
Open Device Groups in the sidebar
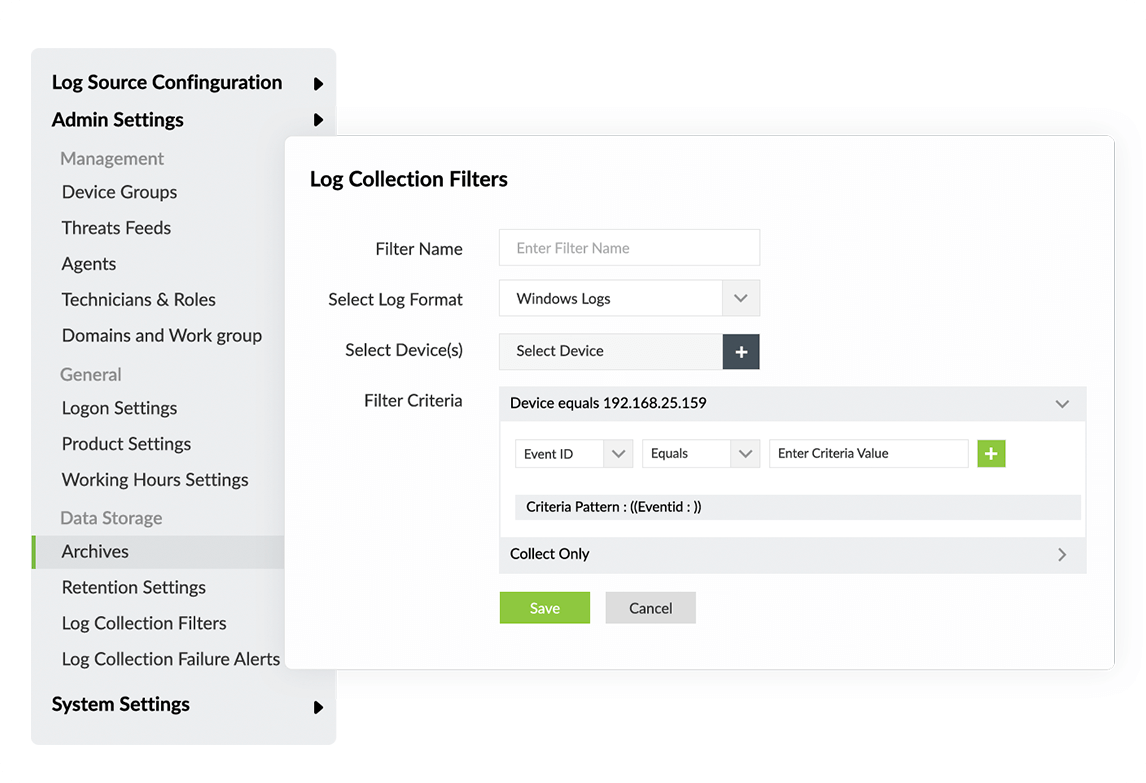coord(119,192)
